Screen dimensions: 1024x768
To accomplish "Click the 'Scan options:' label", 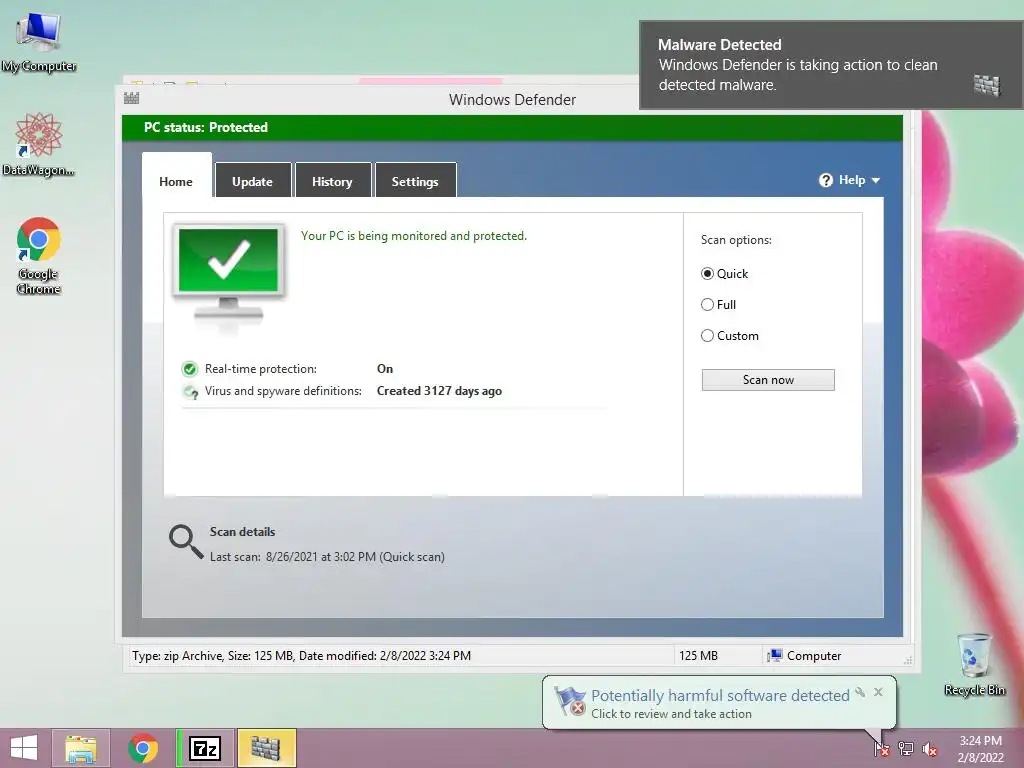I will point(736,240).
